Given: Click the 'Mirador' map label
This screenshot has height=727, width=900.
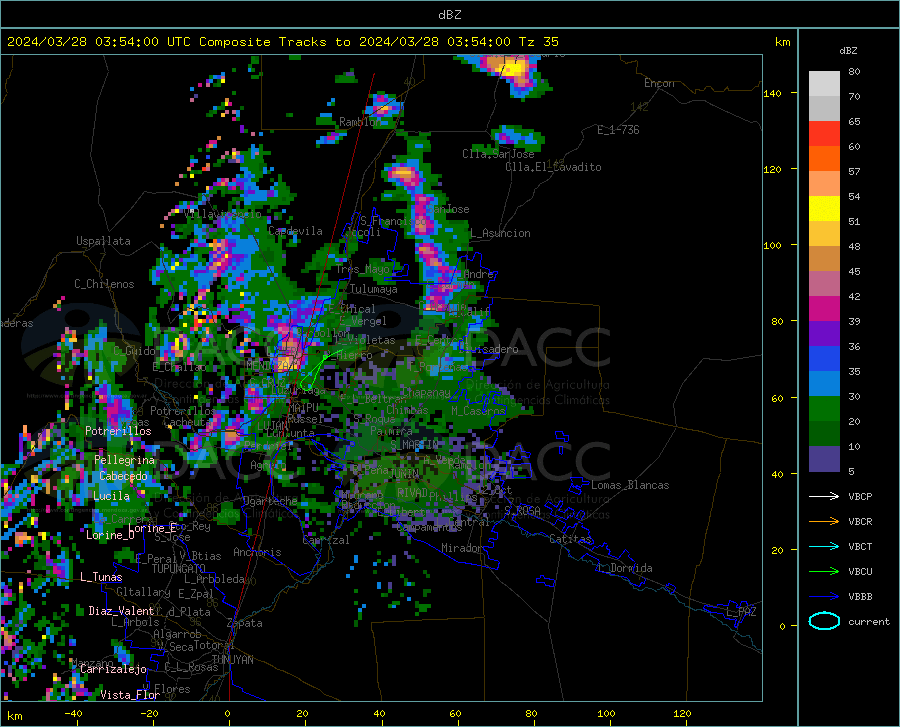Looking at the screenshot, I should [461, 548].
